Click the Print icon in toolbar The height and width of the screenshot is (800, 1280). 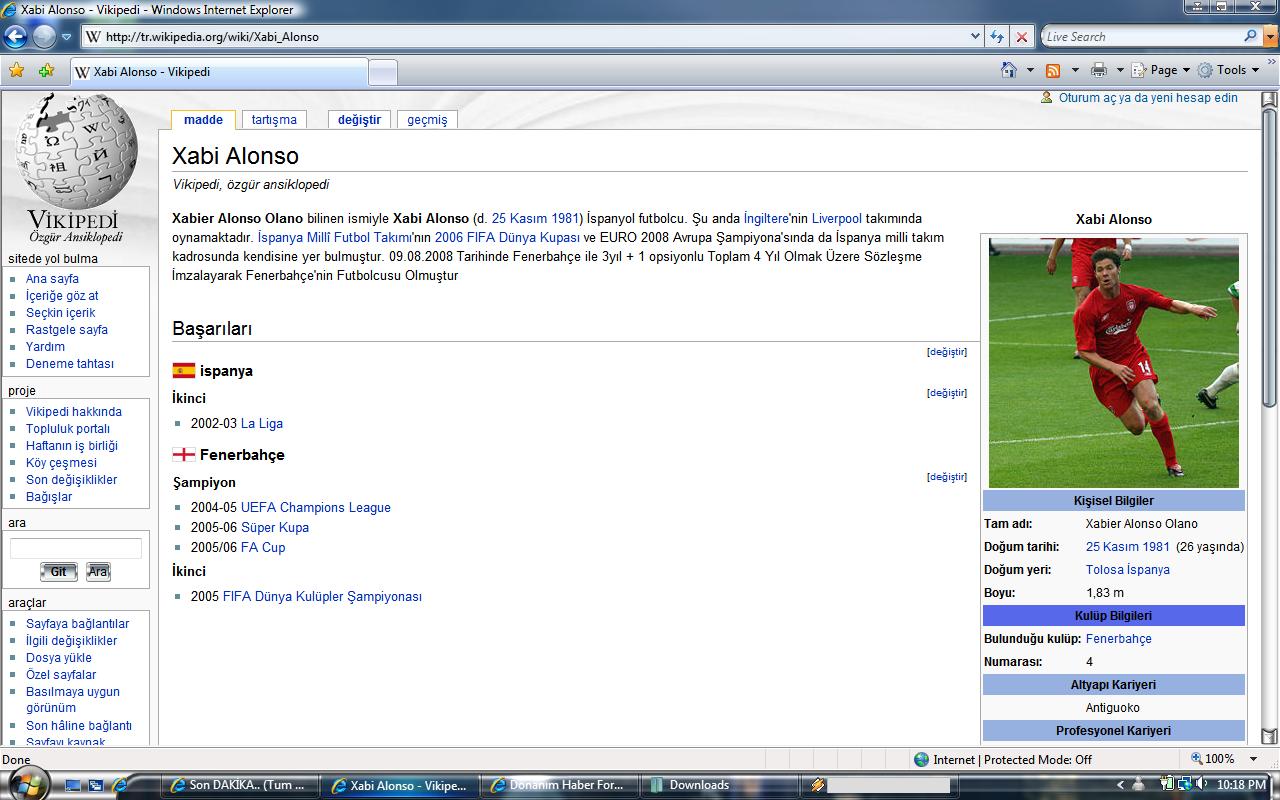point(1099,70)
